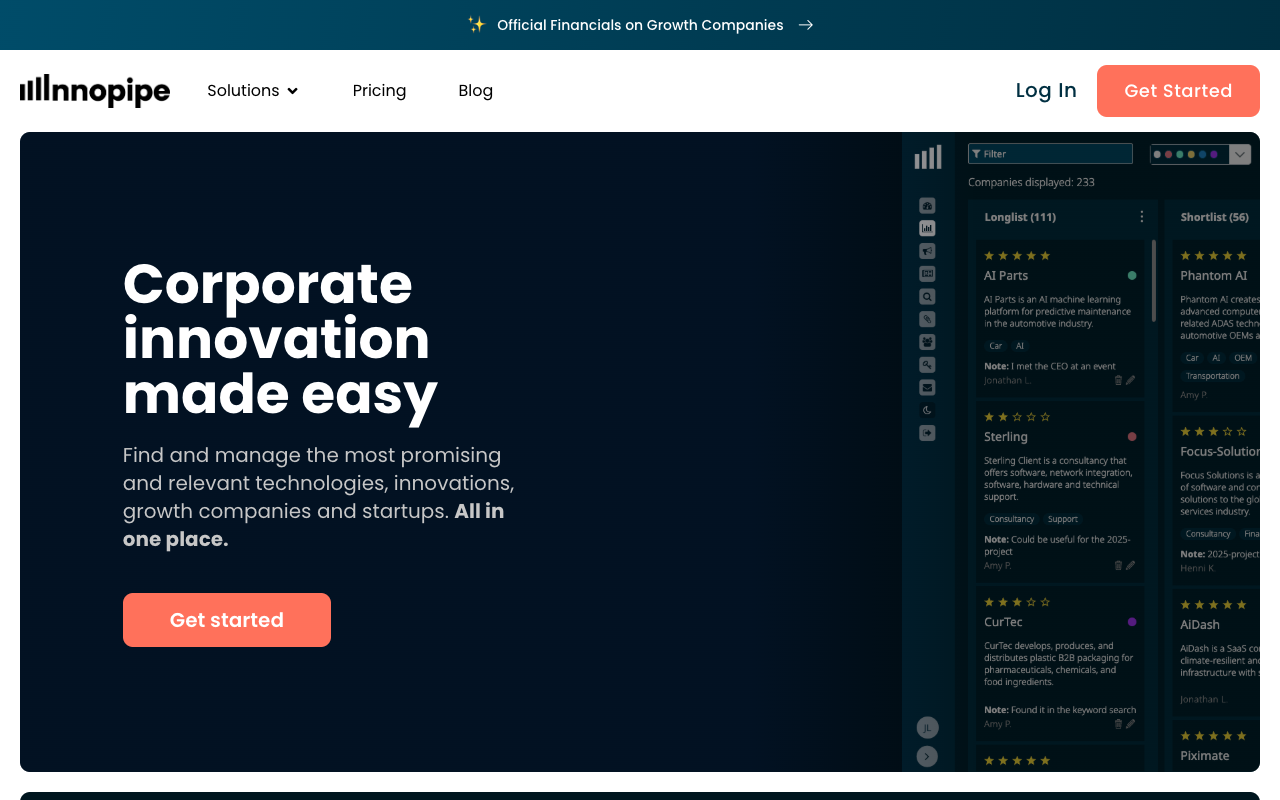This screenshot has height=800, width=1280.
Task: Open messages using the envelope icon
Action: pos(927,386)
